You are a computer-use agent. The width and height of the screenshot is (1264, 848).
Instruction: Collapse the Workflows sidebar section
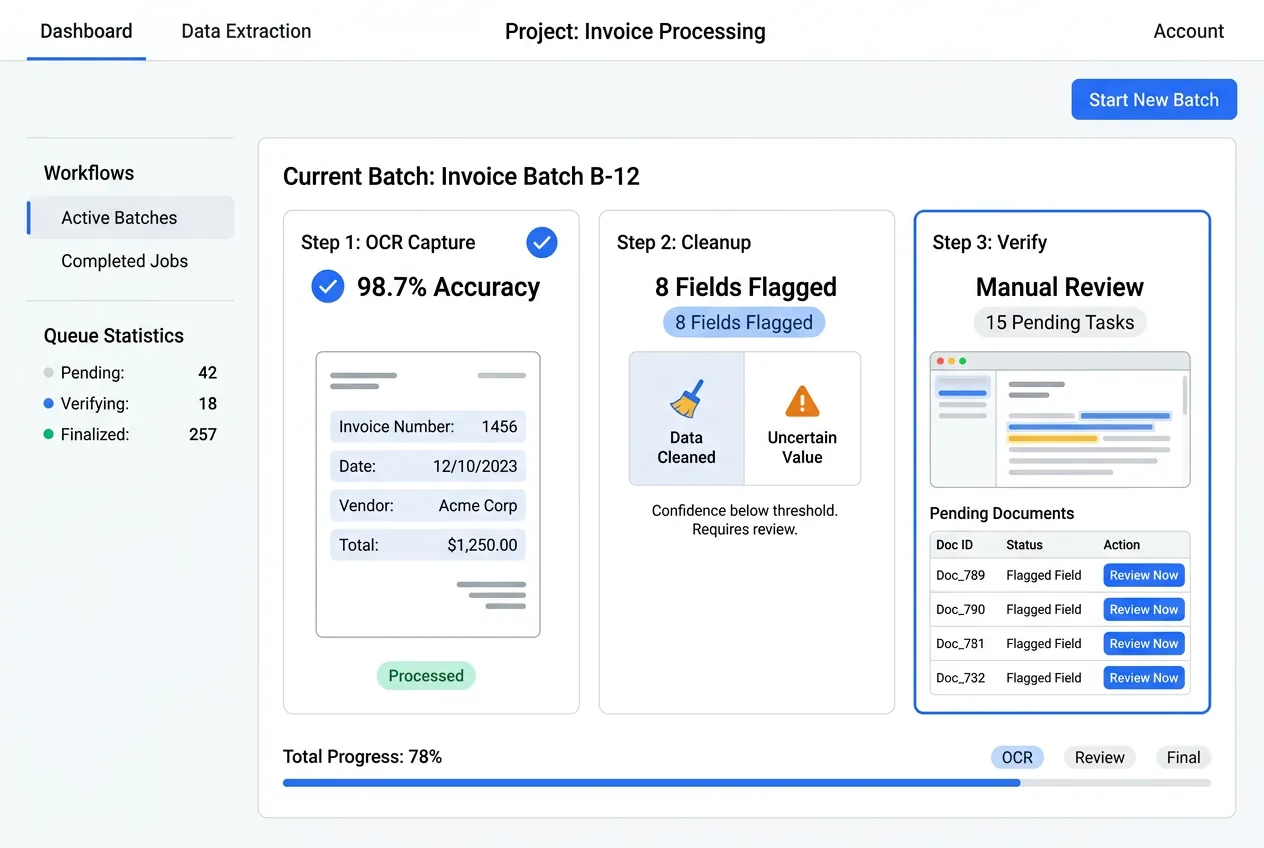pos(88,172)
